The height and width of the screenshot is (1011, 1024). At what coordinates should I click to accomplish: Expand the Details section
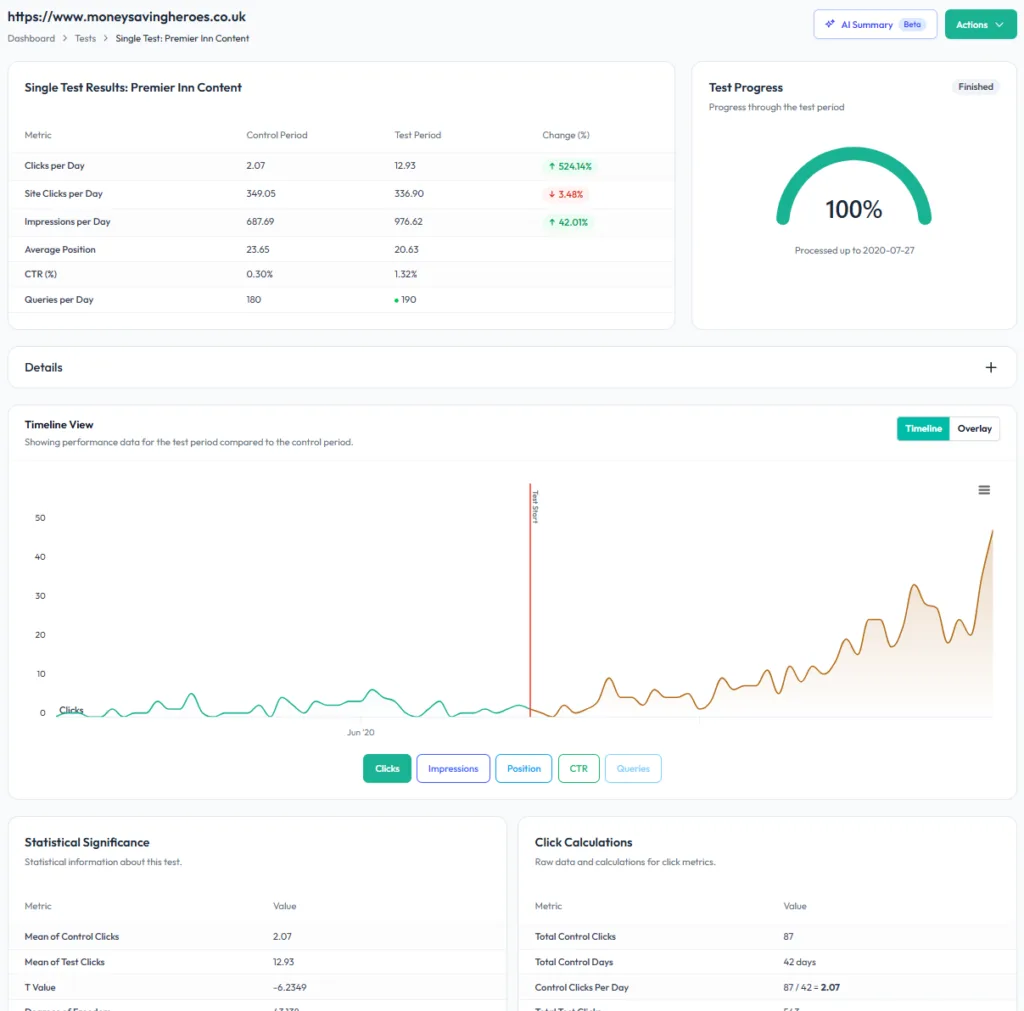991,367
